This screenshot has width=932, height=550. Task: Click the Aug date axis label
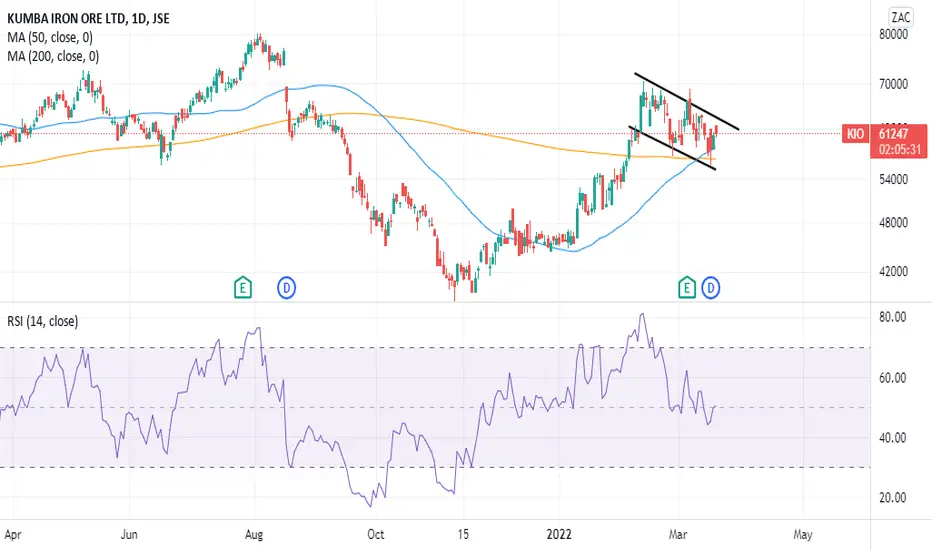click(254, 535)
